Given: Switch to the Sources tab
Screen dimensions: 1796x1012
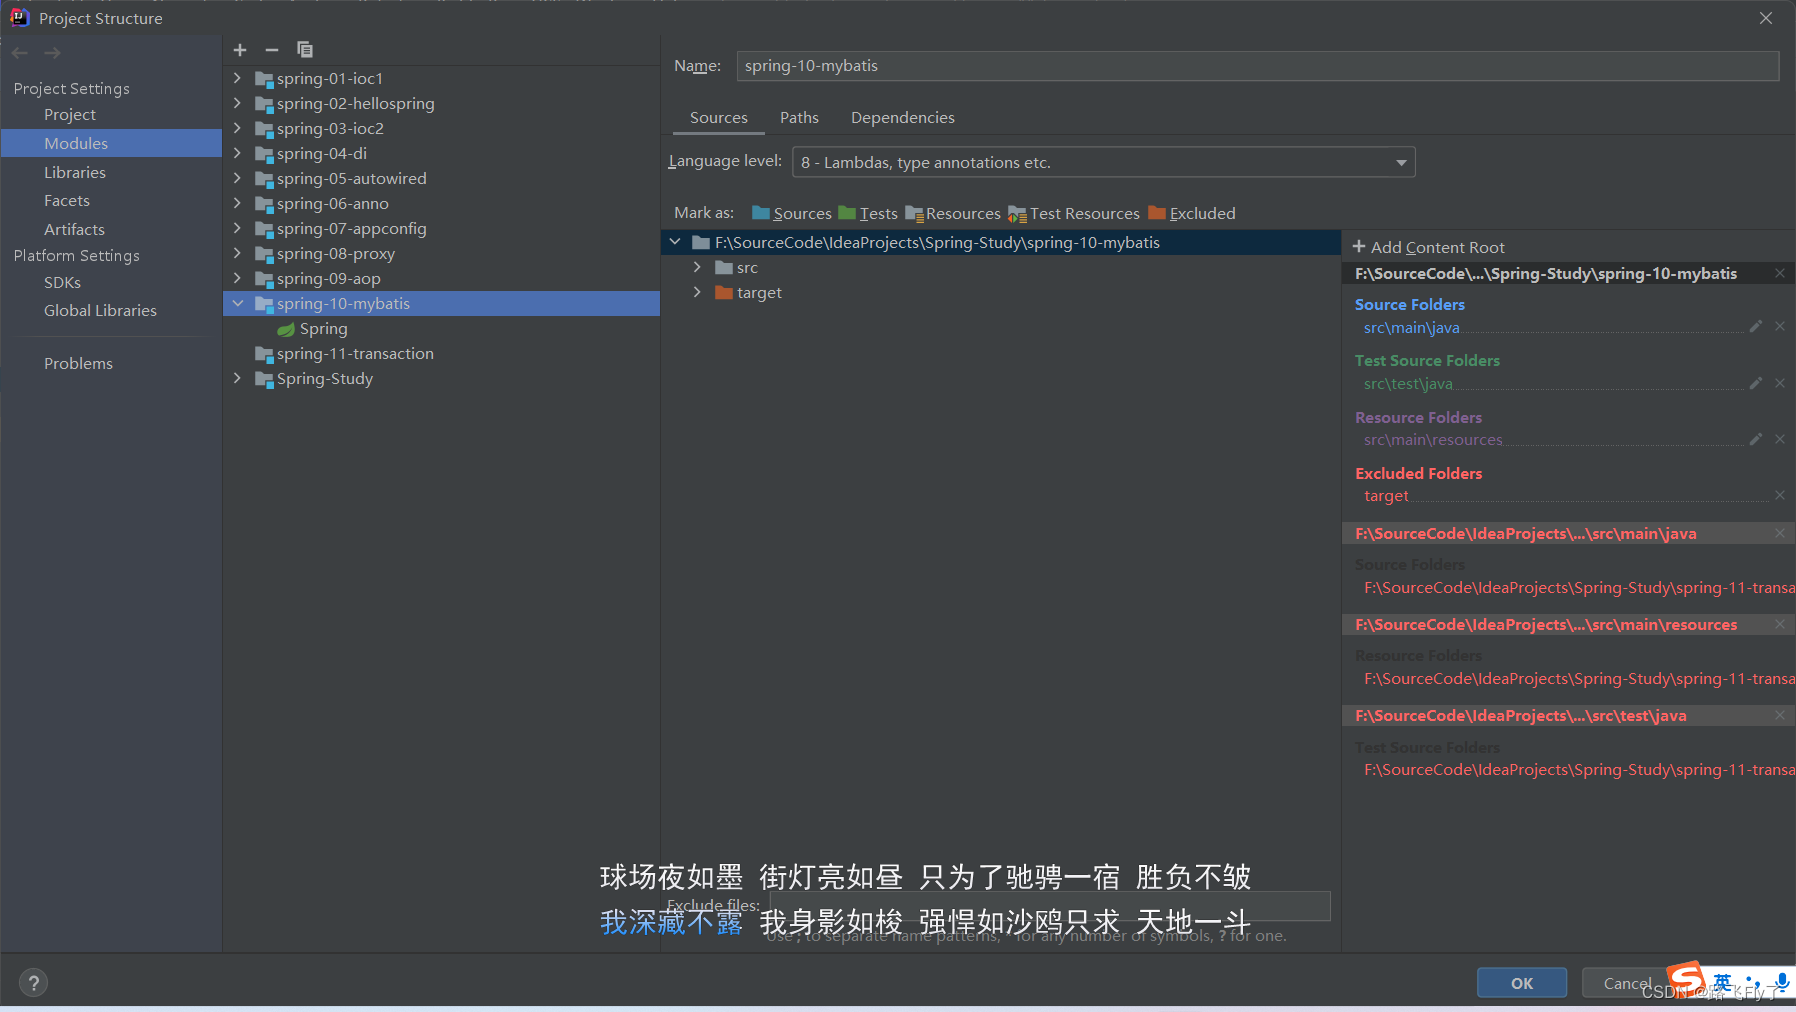Looking at the screenshot, I should coord(718,118).
